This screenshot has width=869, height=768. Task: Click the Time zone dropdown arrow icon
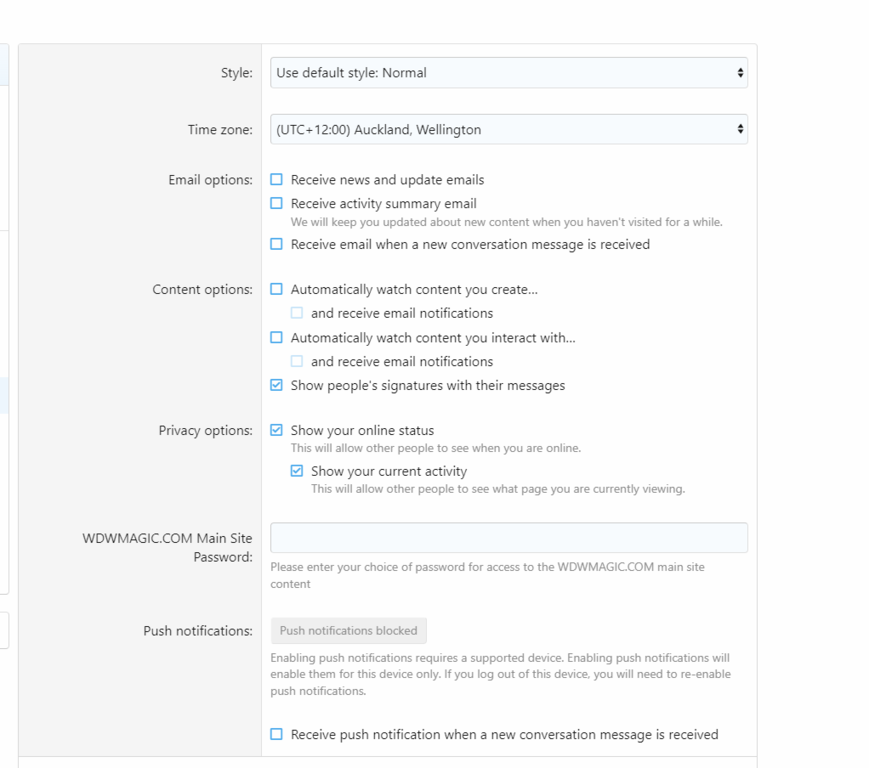point(740,130)
